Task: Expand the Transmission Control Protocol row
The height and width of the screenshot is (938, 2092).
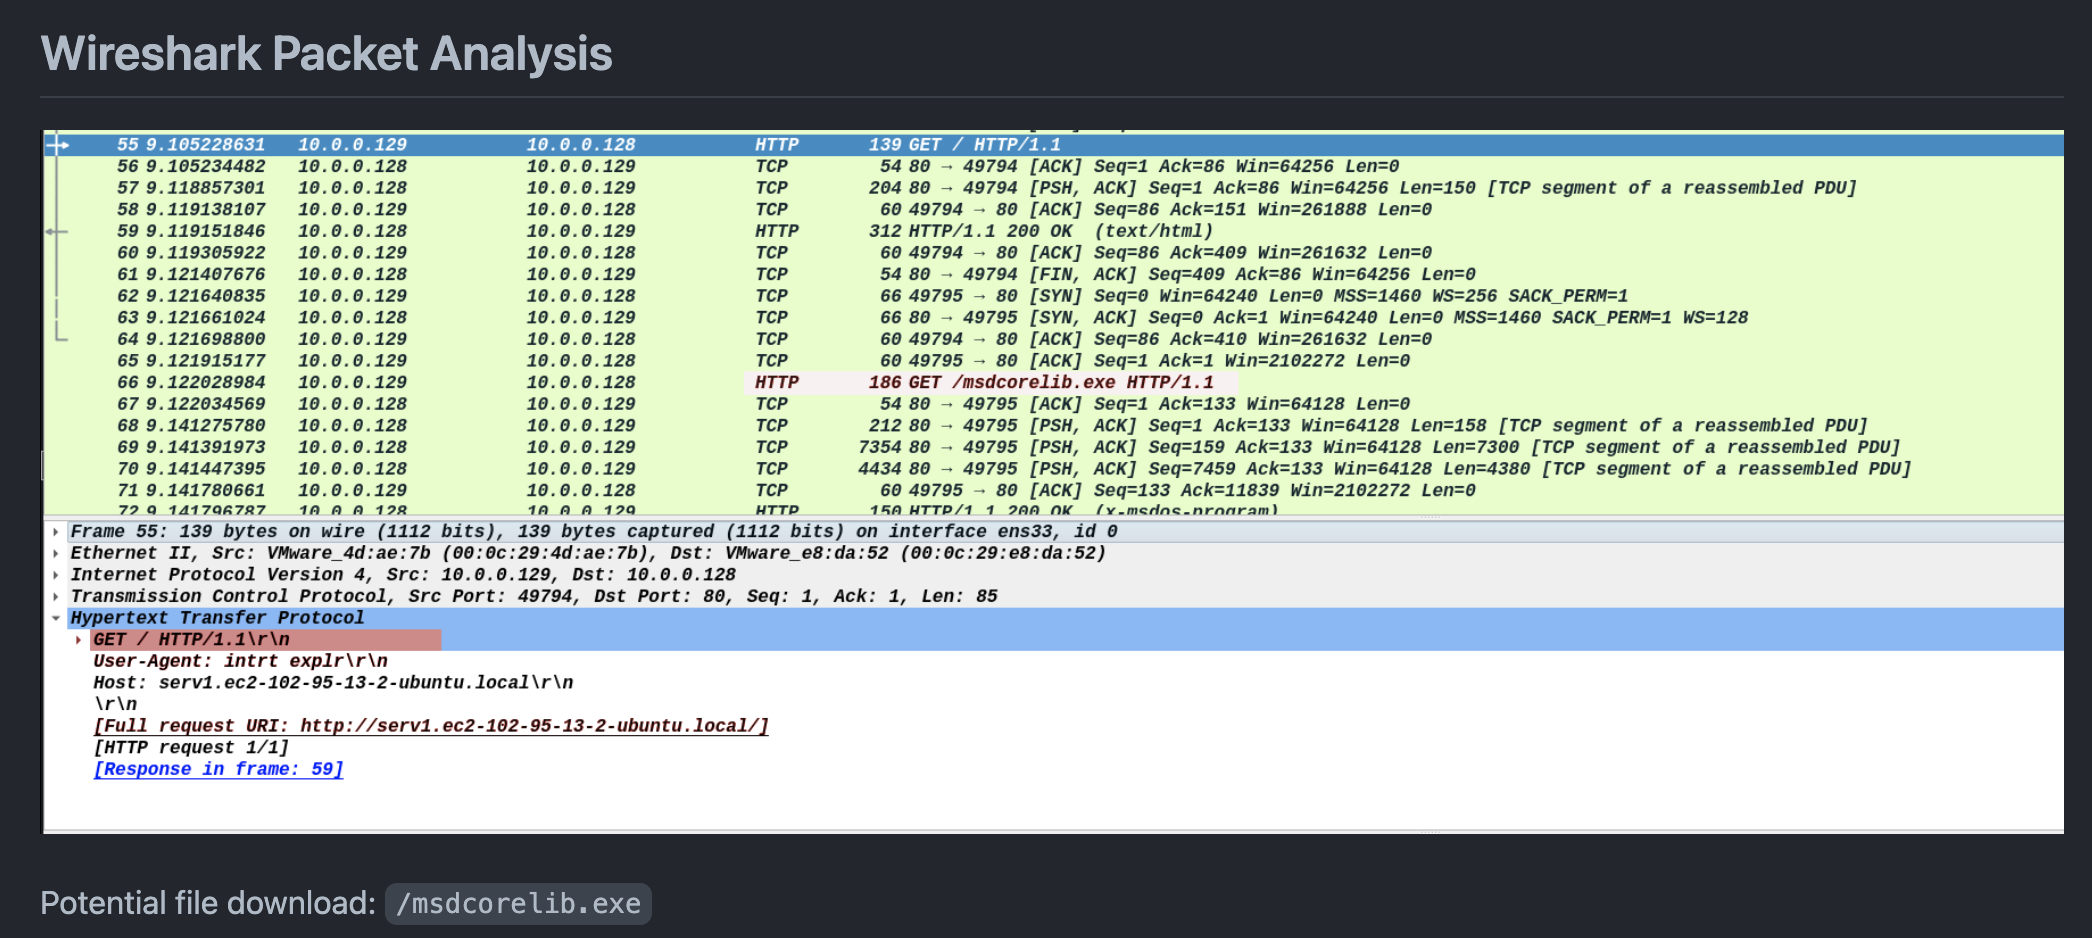Action: click(56, 597)
